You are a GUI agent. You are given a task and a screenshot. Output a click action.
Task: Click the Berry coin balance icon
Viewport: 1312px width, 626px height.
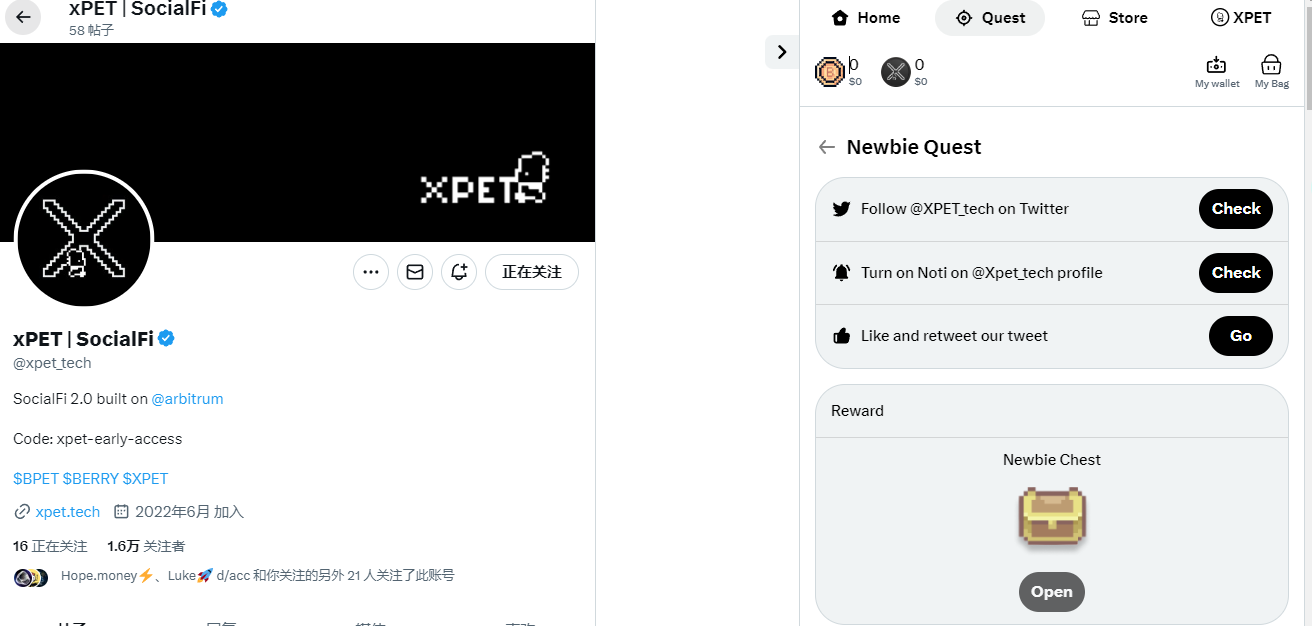pos(831,71)
